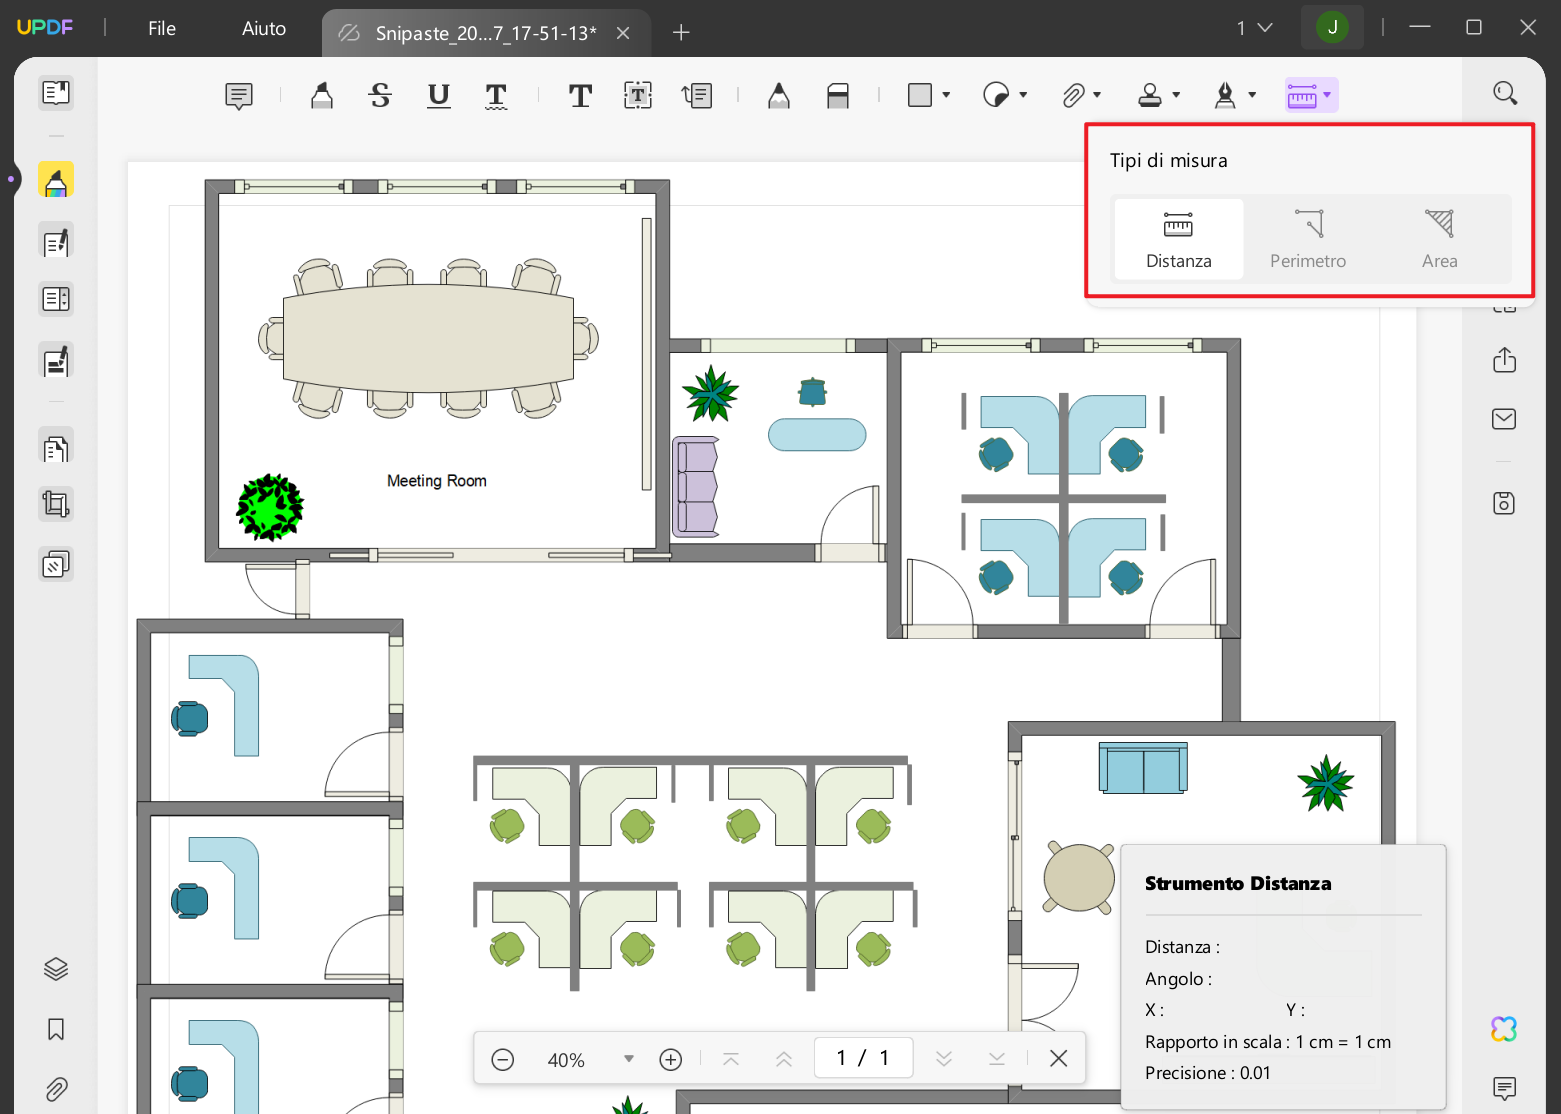This screenshot has height=1114, width=1561.
Task: Go to the first page arrow
Action: [x=731, y=1059]
